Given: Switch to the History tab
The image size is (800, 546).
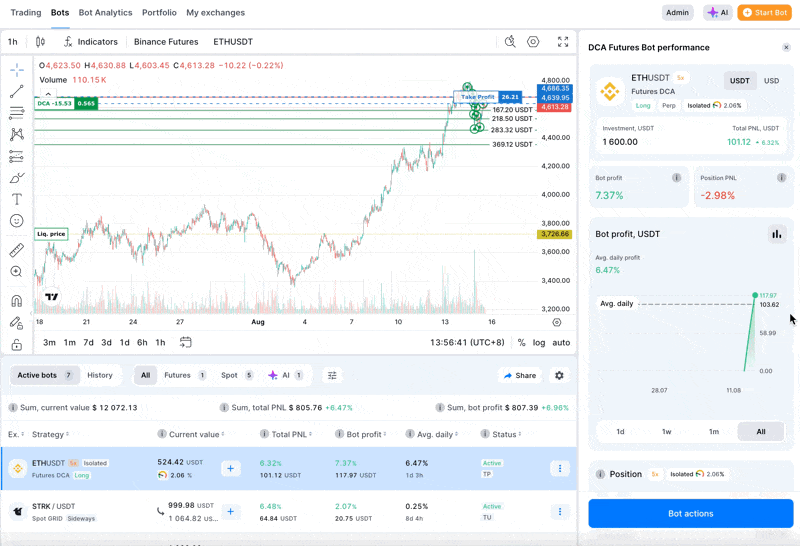Looking at the screenshot, I should [100, 375].
